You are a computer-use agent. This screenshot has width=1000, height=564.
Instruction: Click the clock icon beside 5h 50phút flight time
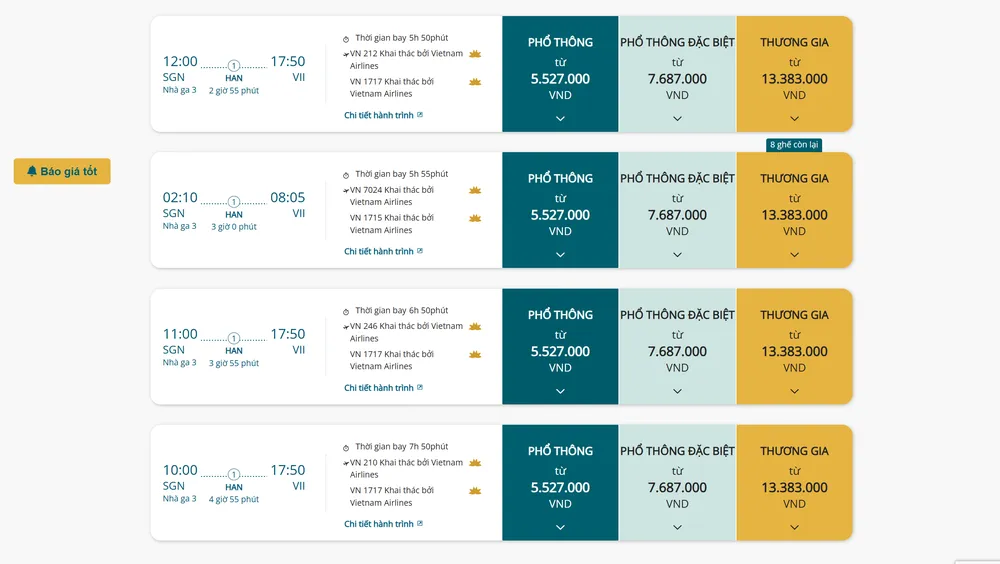(346, 38)
